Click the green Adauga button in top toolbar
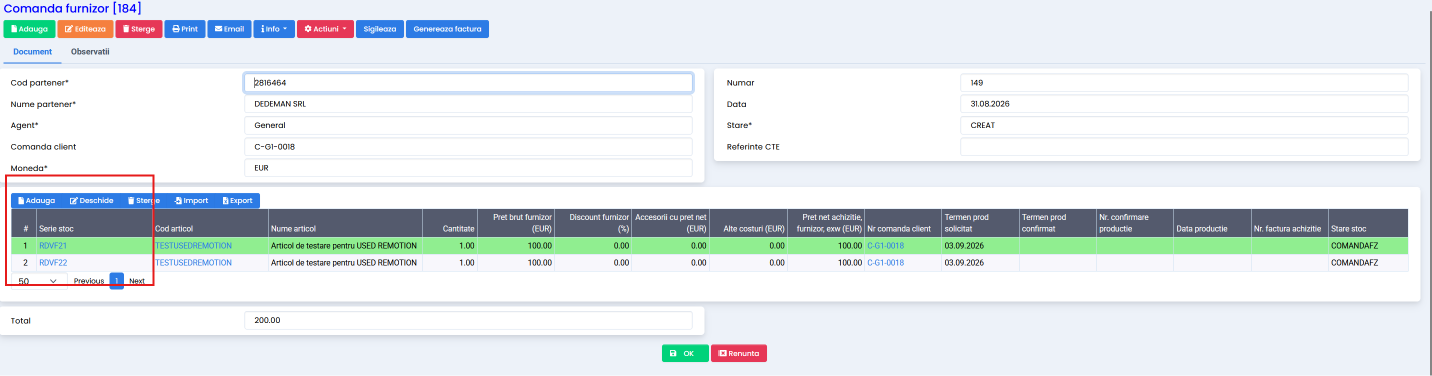 (29, 29)
